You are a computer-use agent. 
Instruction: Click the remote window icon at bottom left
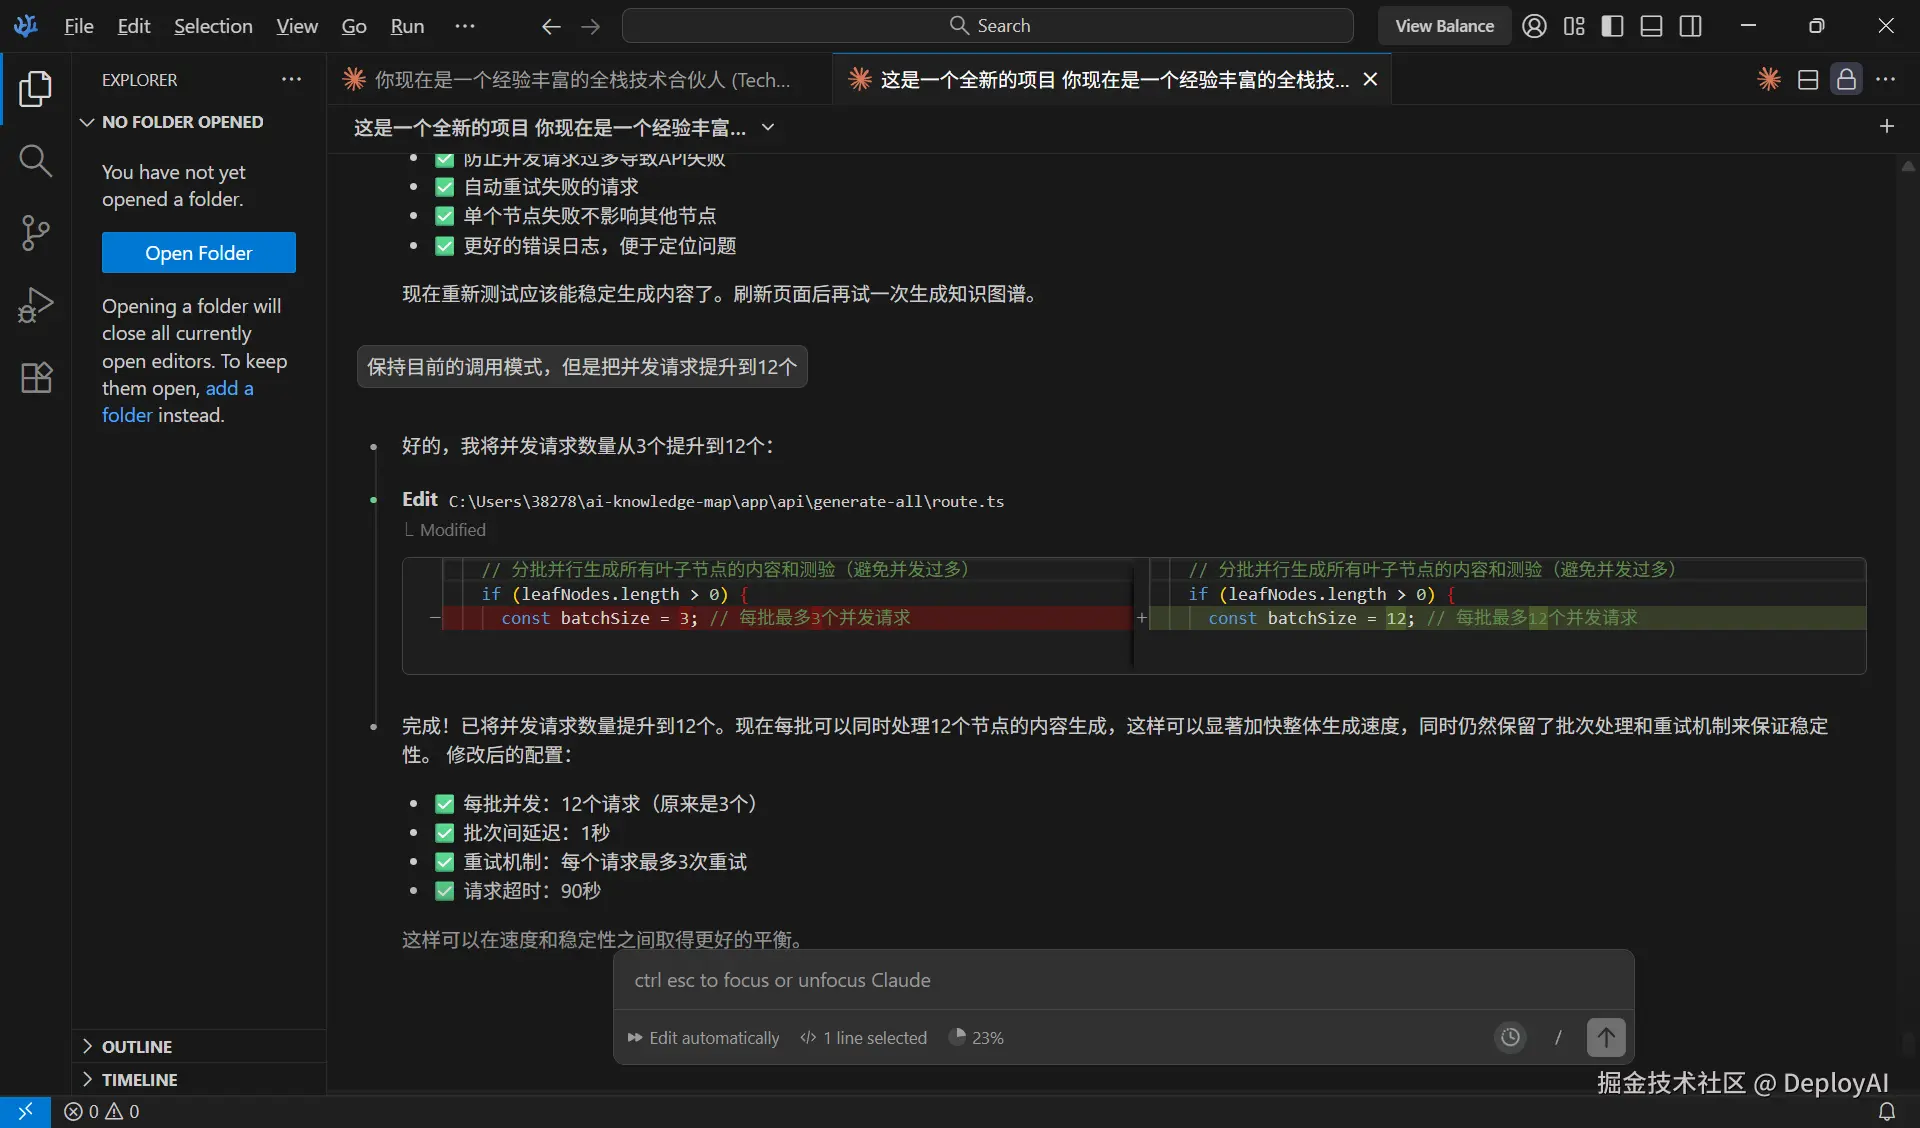click(x=26, y=1112)
